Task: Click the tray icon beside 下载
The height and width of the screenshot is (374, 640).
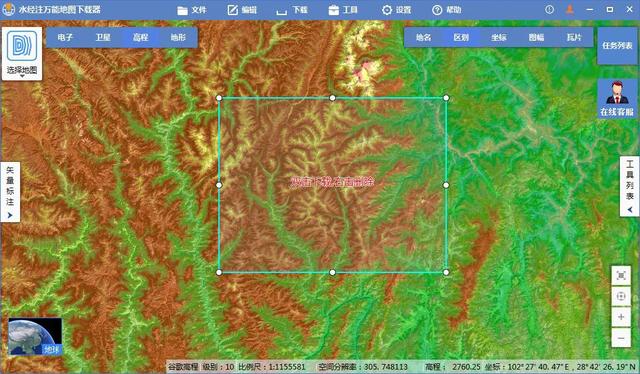Action: click(282, 11)
